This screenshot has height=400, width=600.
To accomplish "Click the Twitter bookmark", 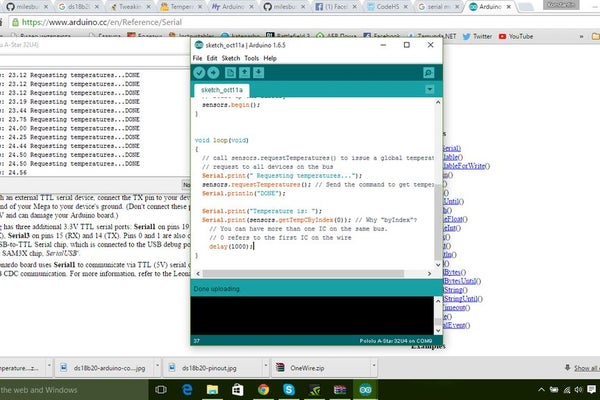I will coord(480,36).
